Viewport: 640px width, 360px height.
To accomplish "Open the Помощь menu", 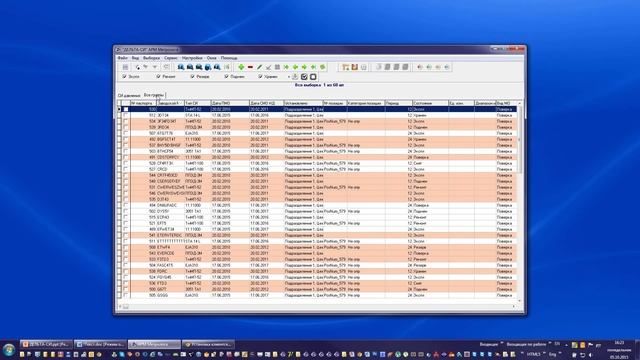I will 229,58.
